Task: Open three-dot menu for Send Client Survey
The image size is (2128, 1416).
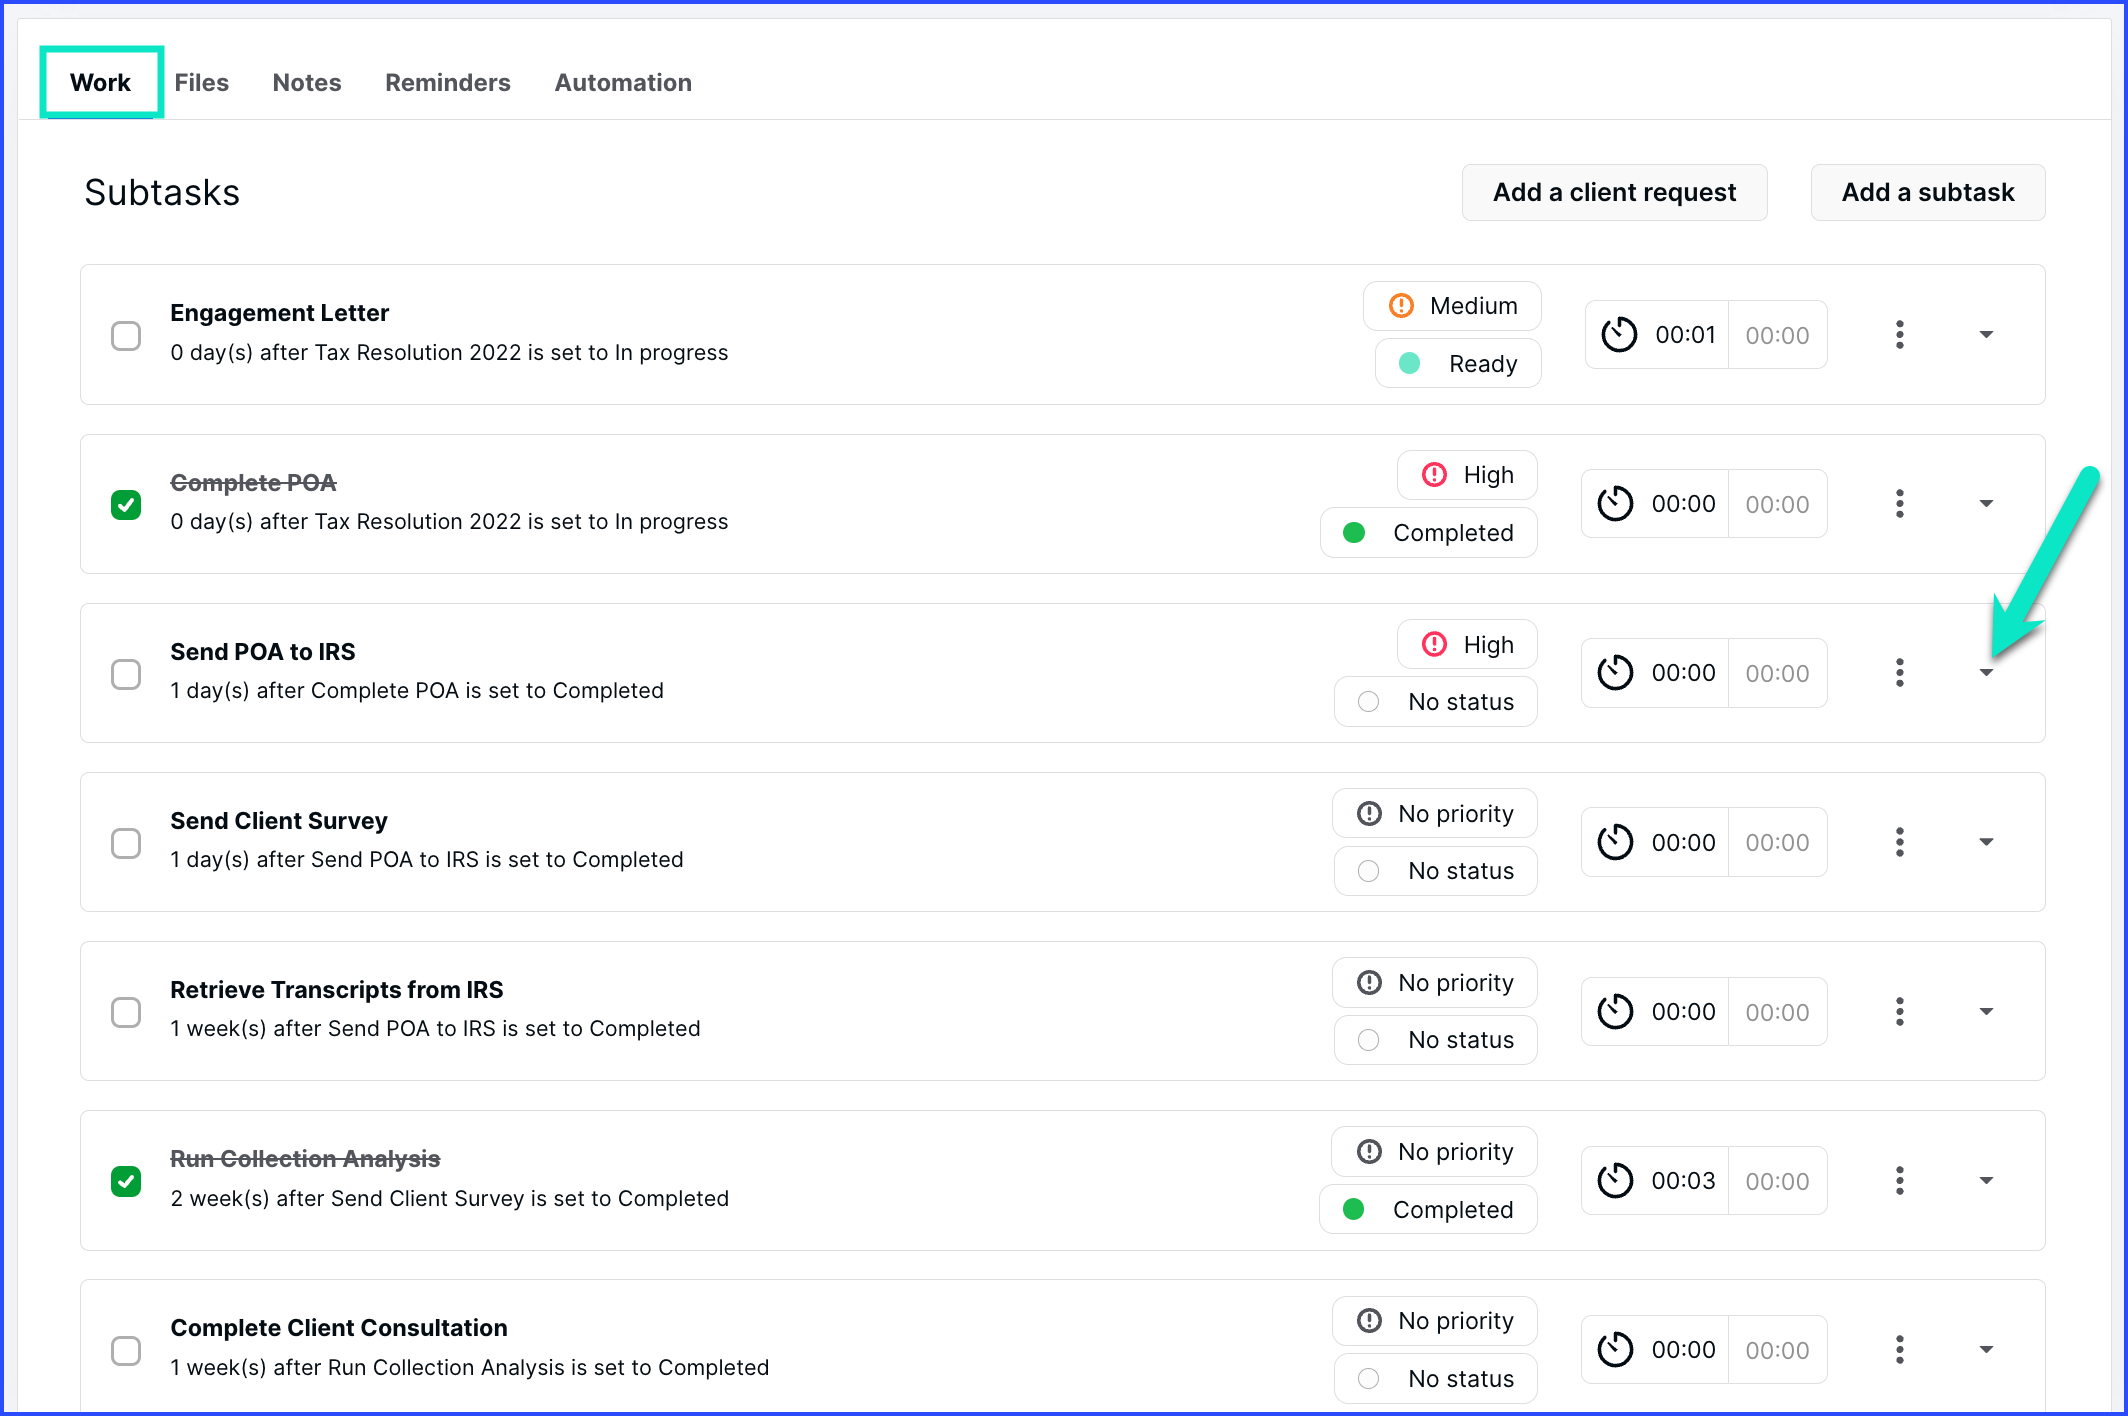Action: 1900,842
